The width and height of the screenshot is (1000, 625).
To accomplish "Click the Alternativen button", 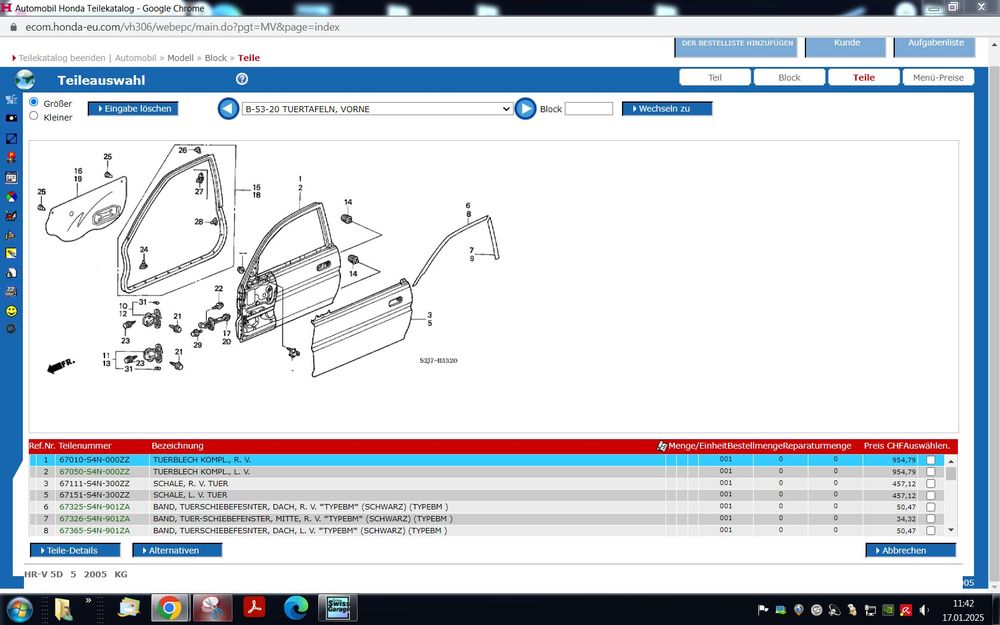I will [177, 550].
